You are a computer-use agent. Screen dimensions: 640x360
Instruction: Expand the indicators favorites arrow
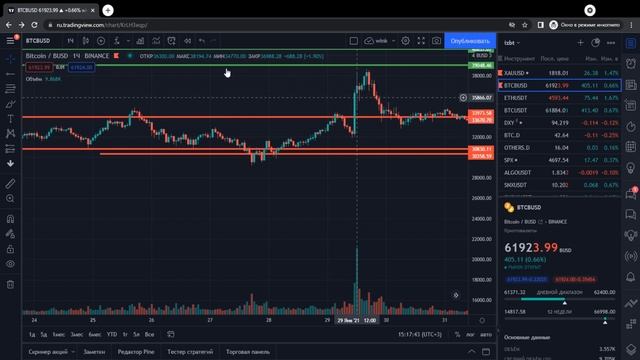tap(128, 41)
